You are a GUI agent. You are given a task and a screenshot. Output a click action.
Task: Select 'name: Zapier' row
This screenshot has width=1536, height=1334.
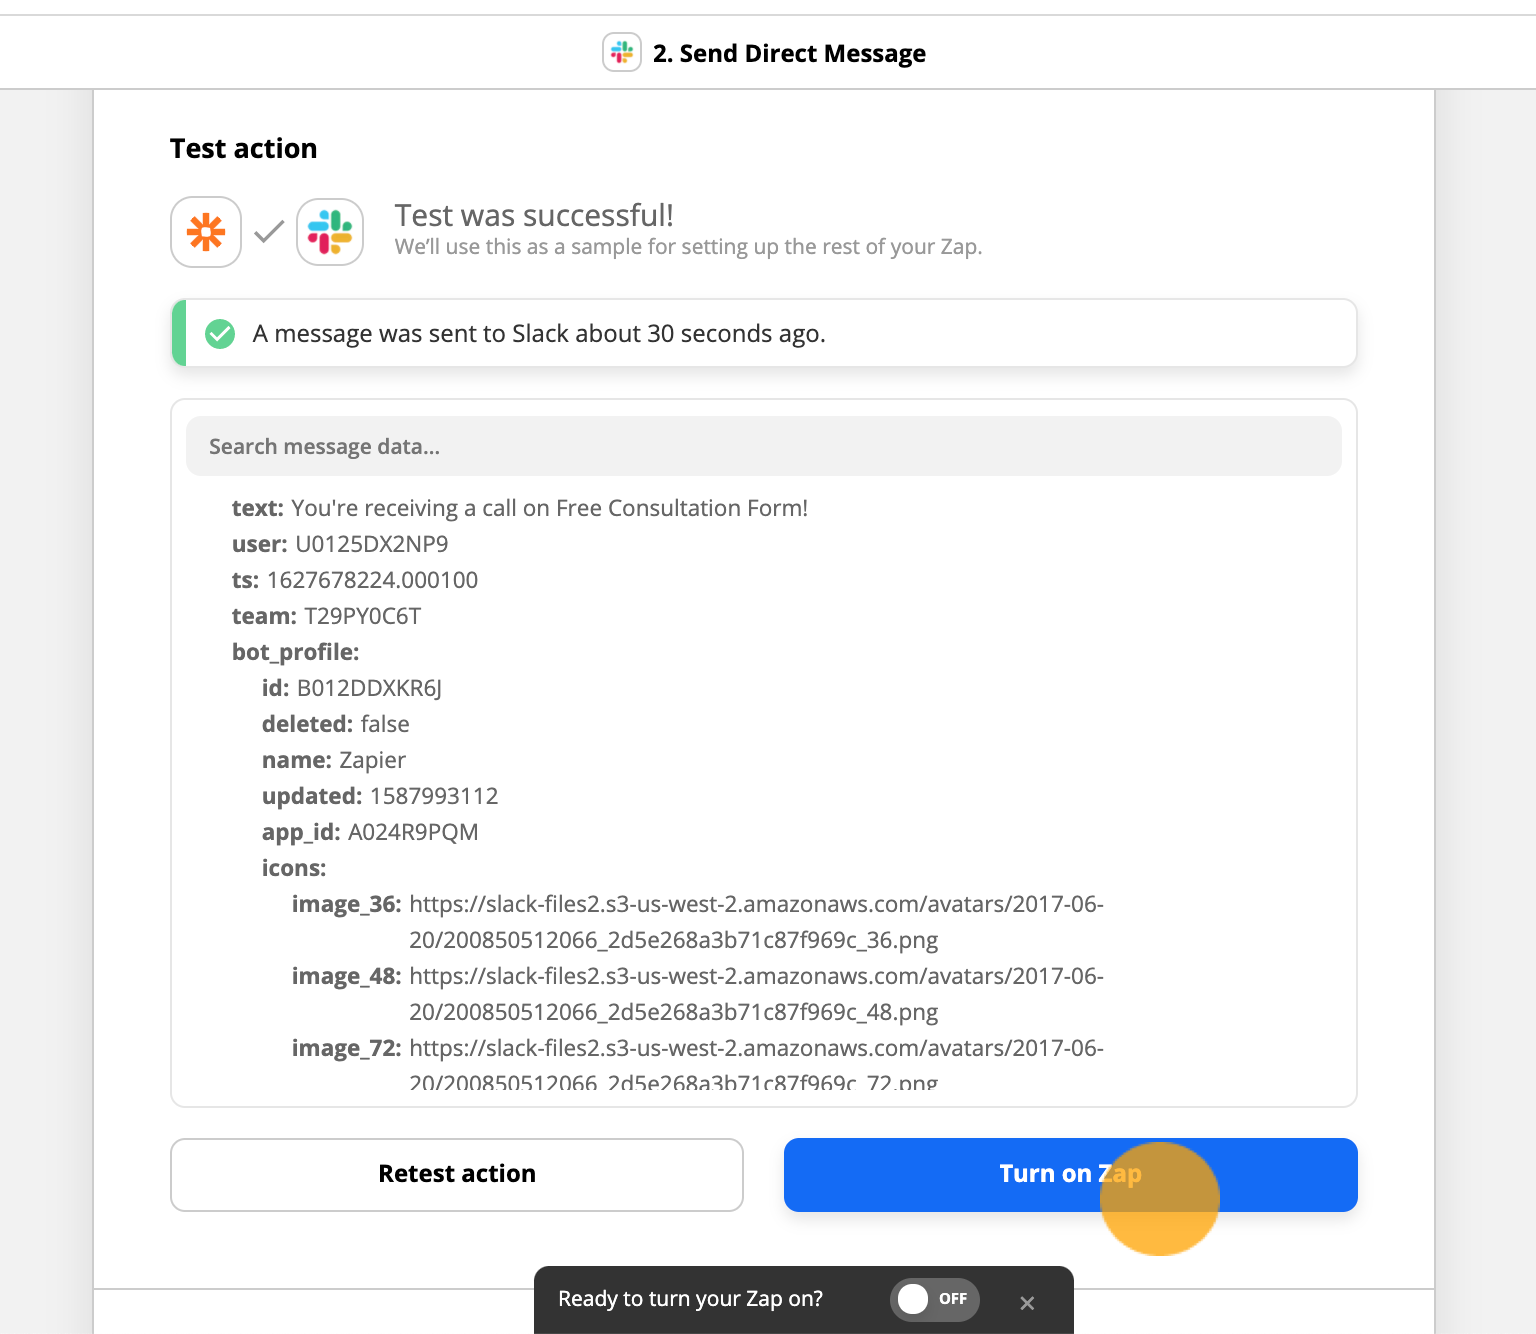(x=334, y=760)
